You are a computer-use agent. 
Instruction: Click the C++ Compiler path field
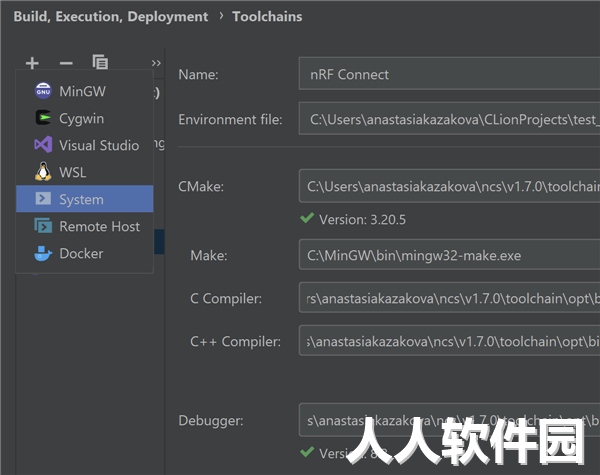pos(449,341)
